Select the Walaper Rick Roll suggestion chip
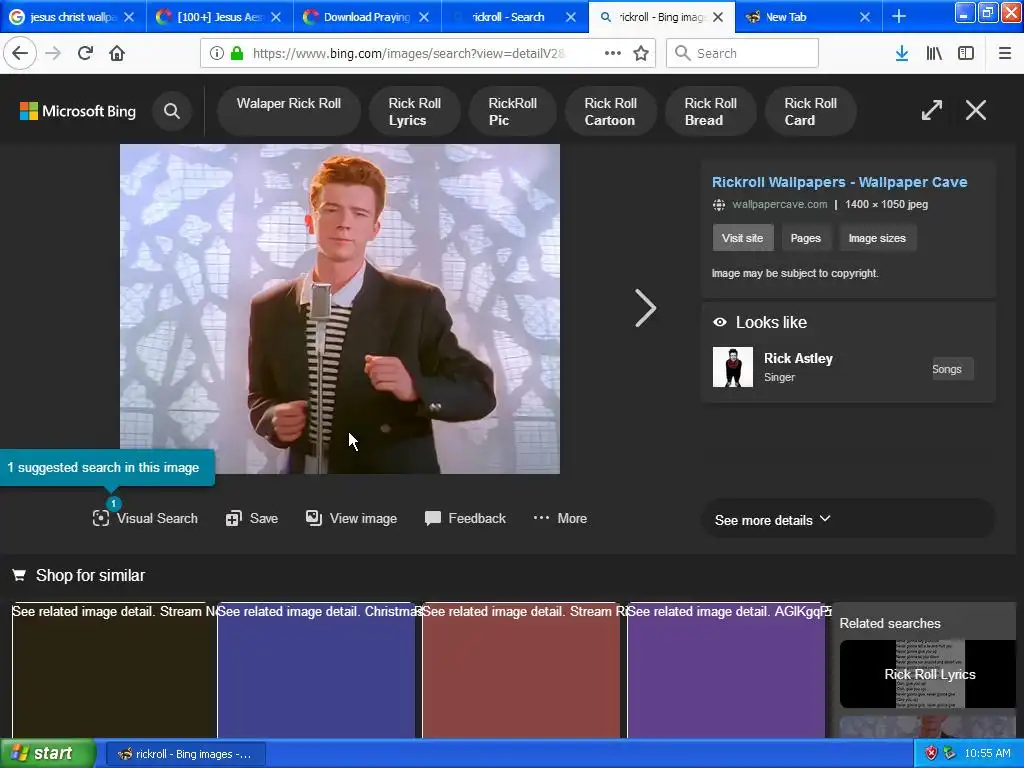This screenshot has width=1024, height=768. point(289,111)
